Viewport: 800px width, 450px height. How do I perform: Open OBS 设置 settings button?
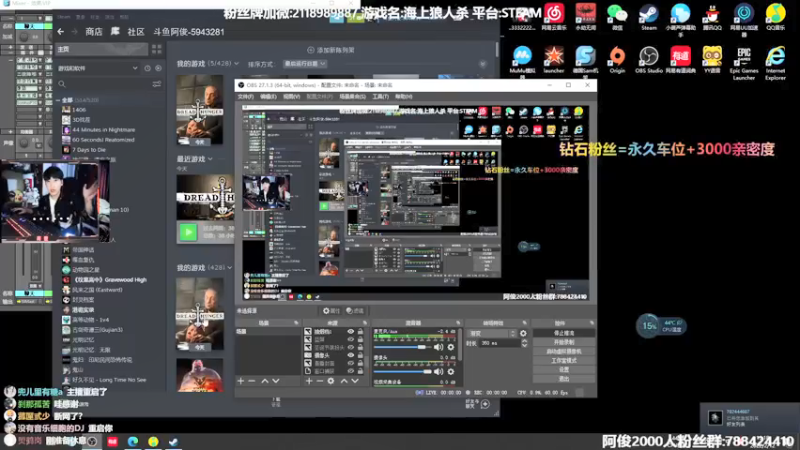pyautogui.click(x=563, y=369)
